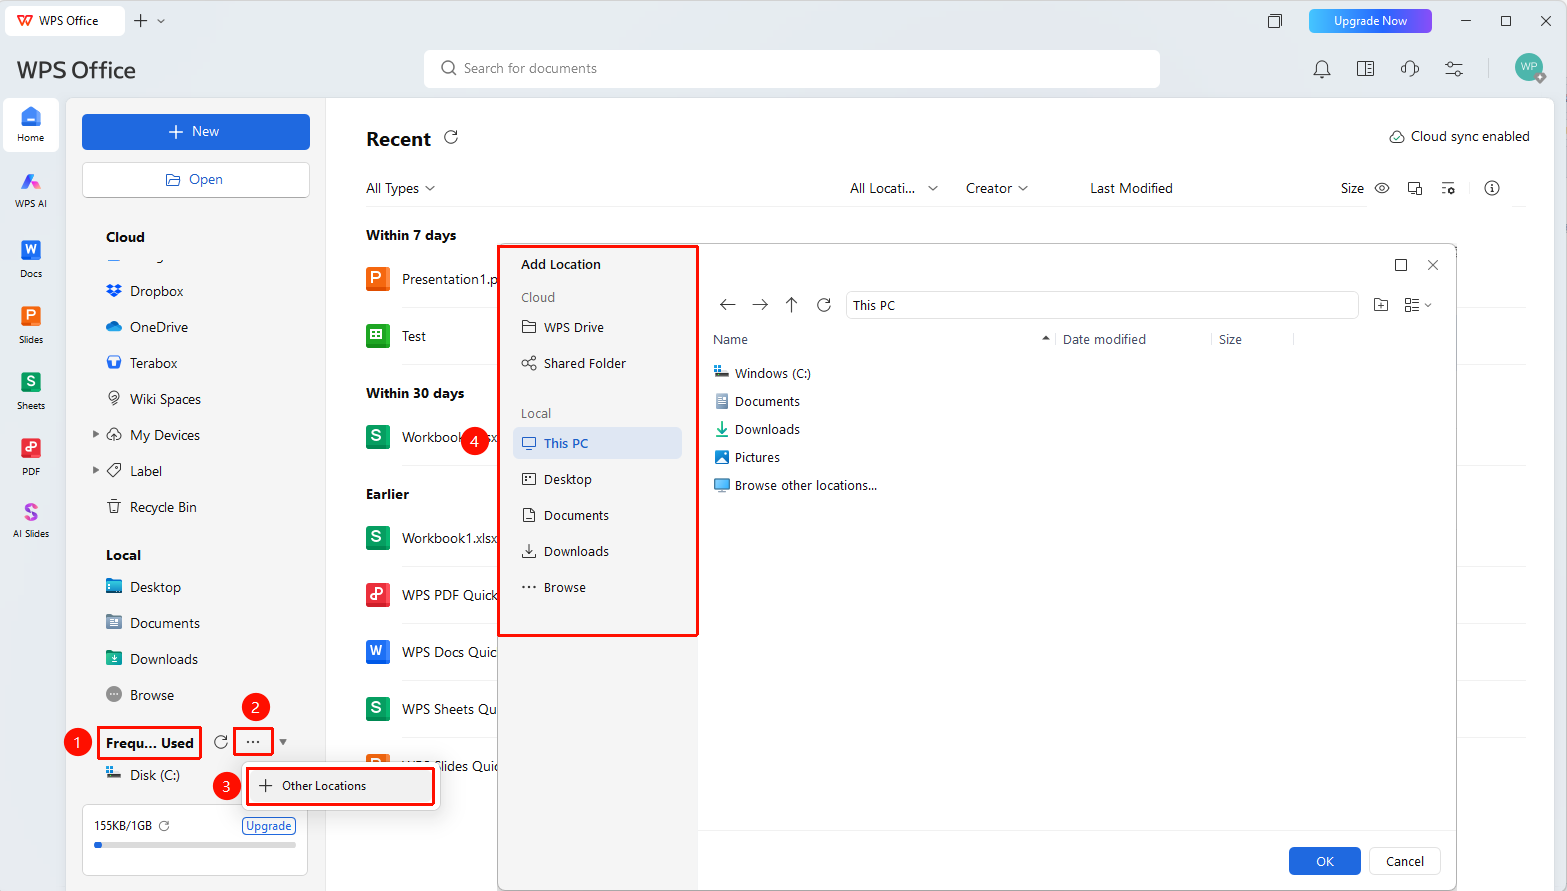Screen dimensions: 1567x891
Task: Go forward in the Add Location dialog
Action: [x=760, y=305]
